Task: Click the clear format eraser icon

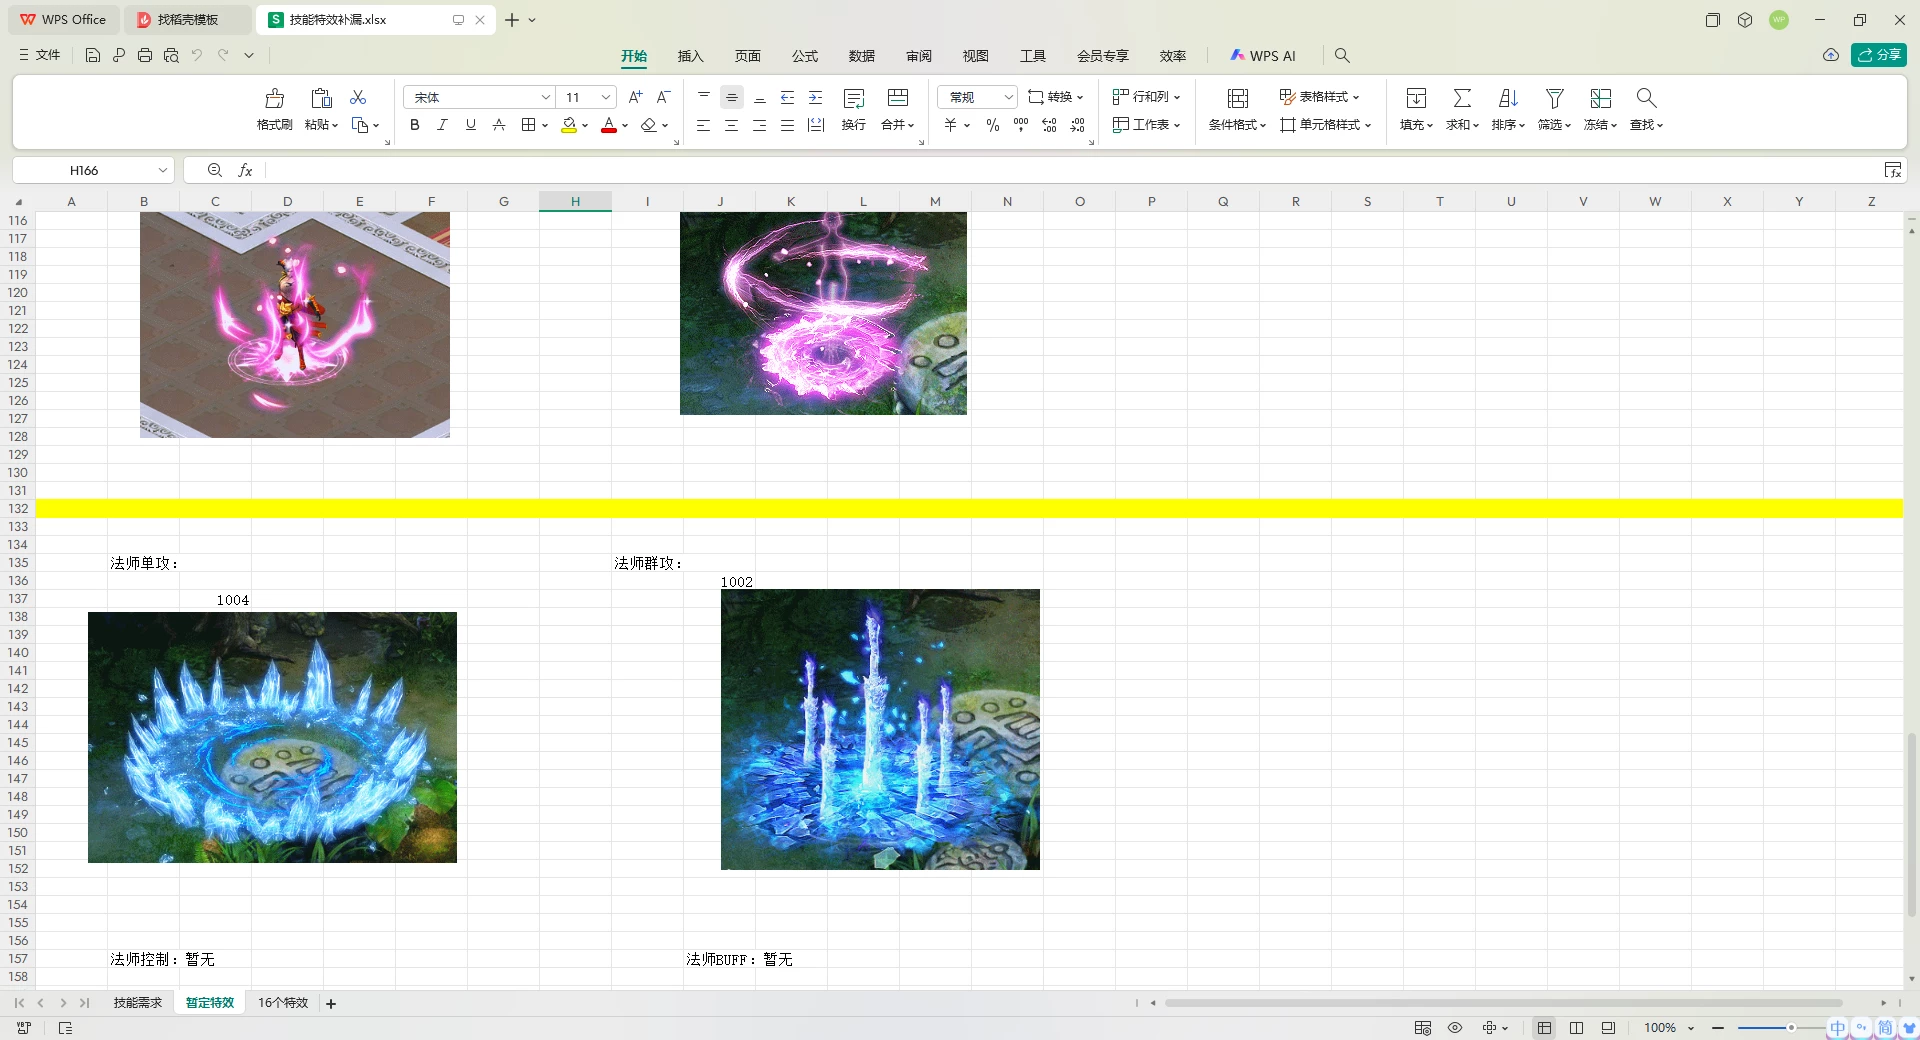Action: (x=649, y=125)
